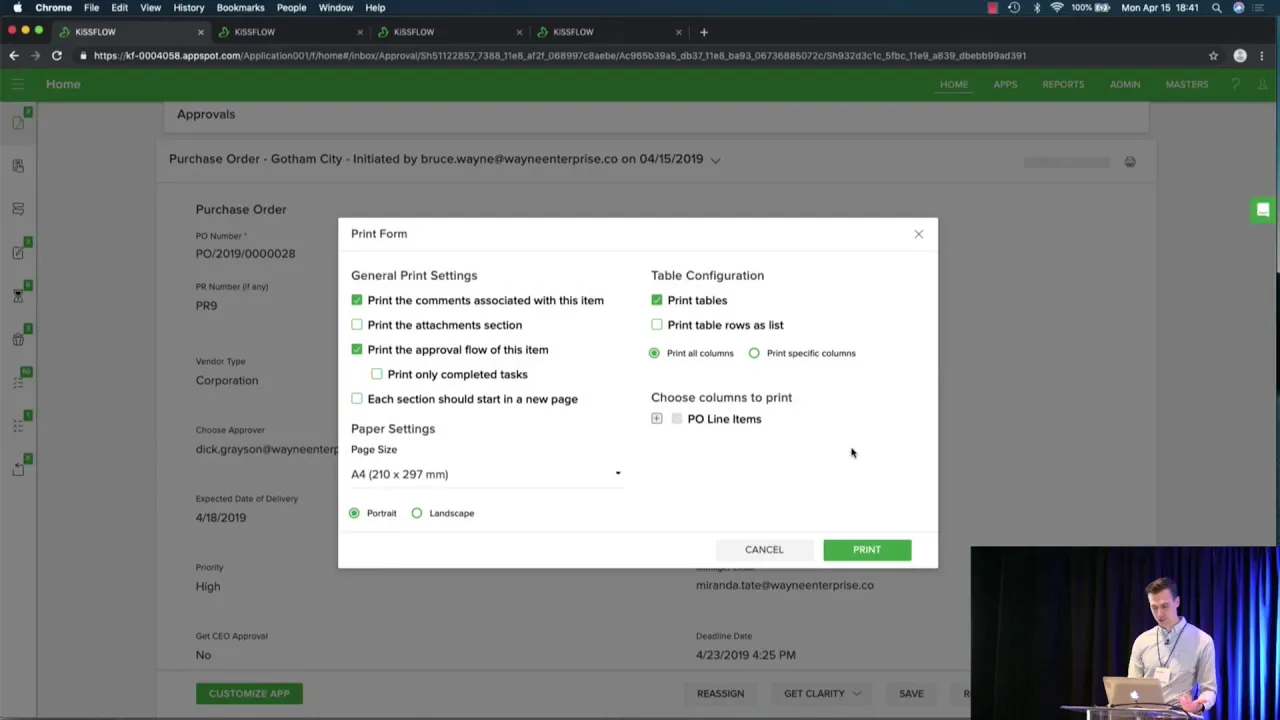Open the People menu

coord(291,8)
